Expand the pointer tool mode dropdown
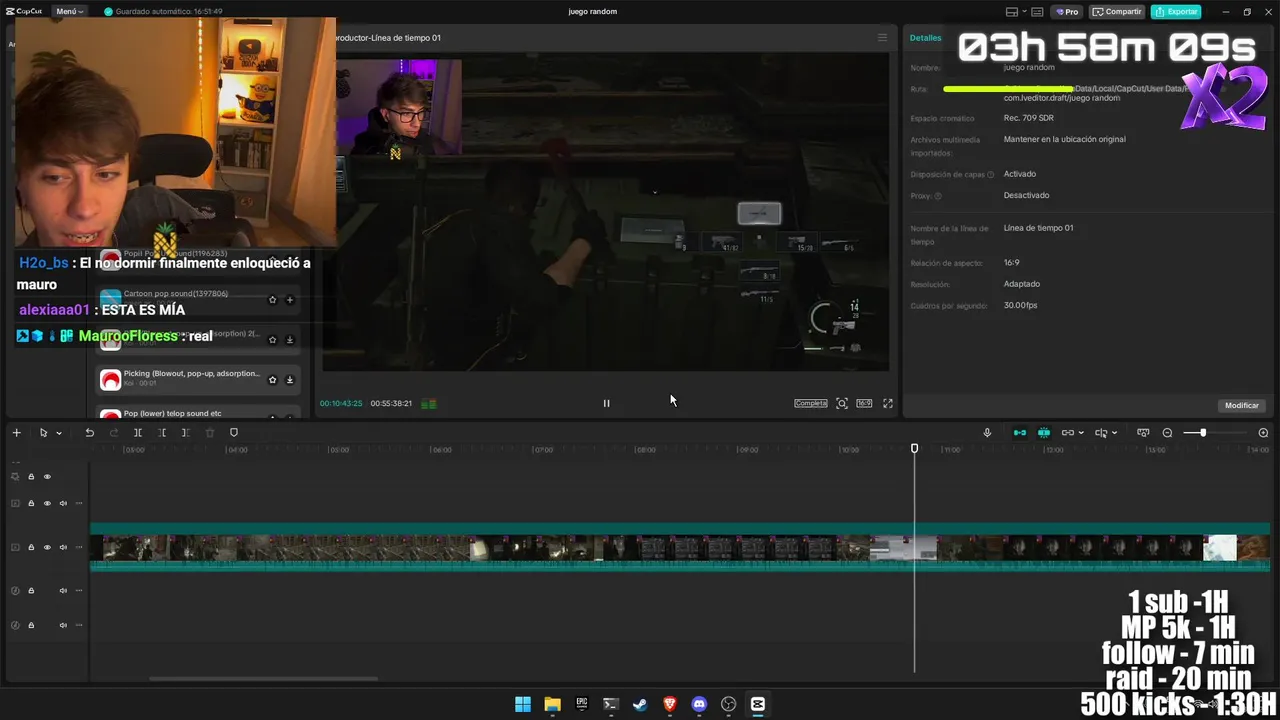Image resolution: width=1280 pixels, height=720 pixels. coord(59,433)
